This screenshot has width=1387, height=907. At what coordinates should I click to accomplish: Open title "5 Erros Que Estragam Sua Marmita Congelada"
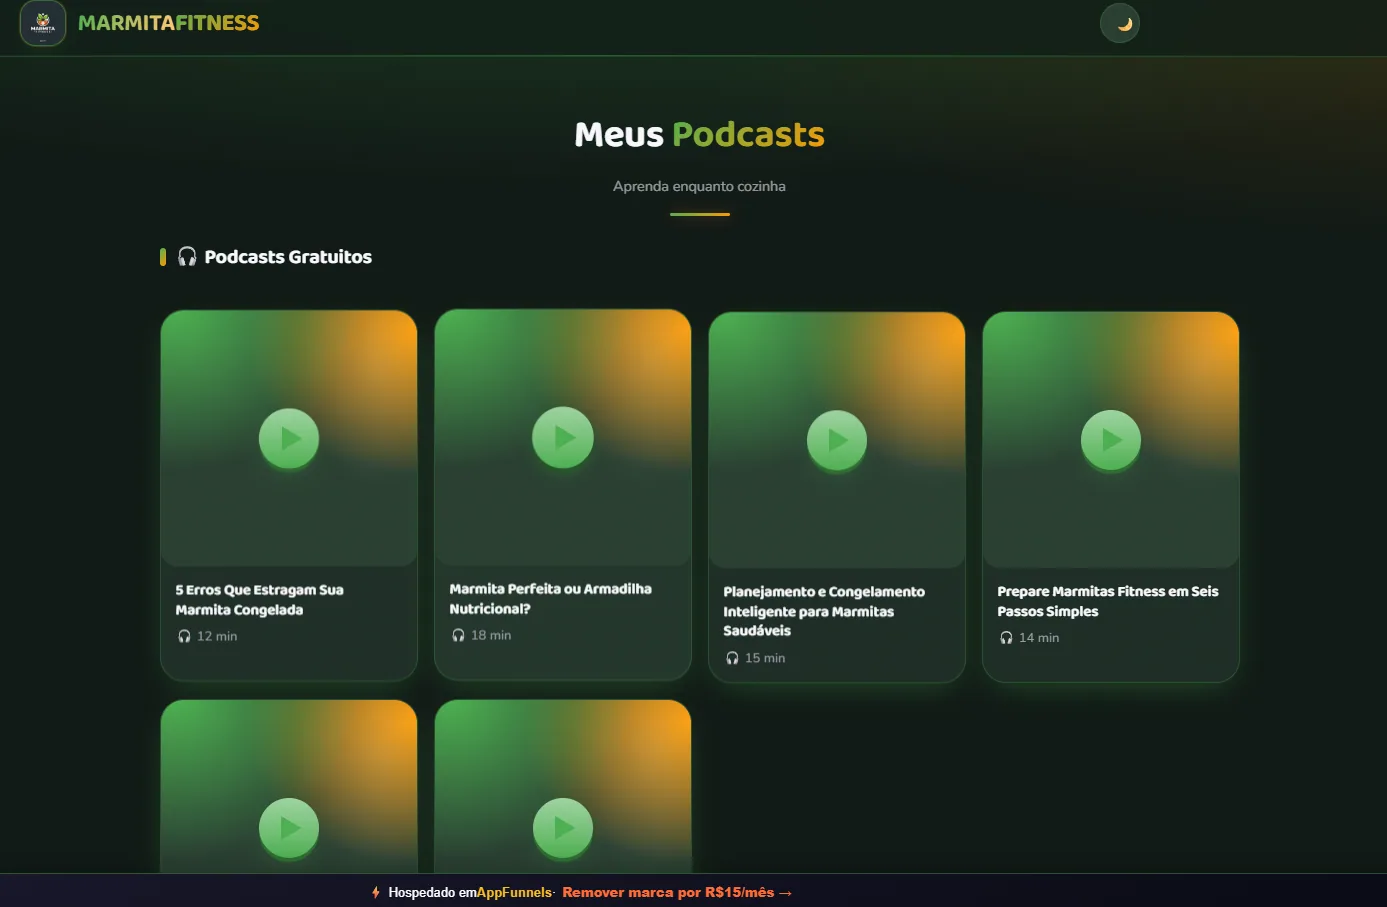(259, 600)
